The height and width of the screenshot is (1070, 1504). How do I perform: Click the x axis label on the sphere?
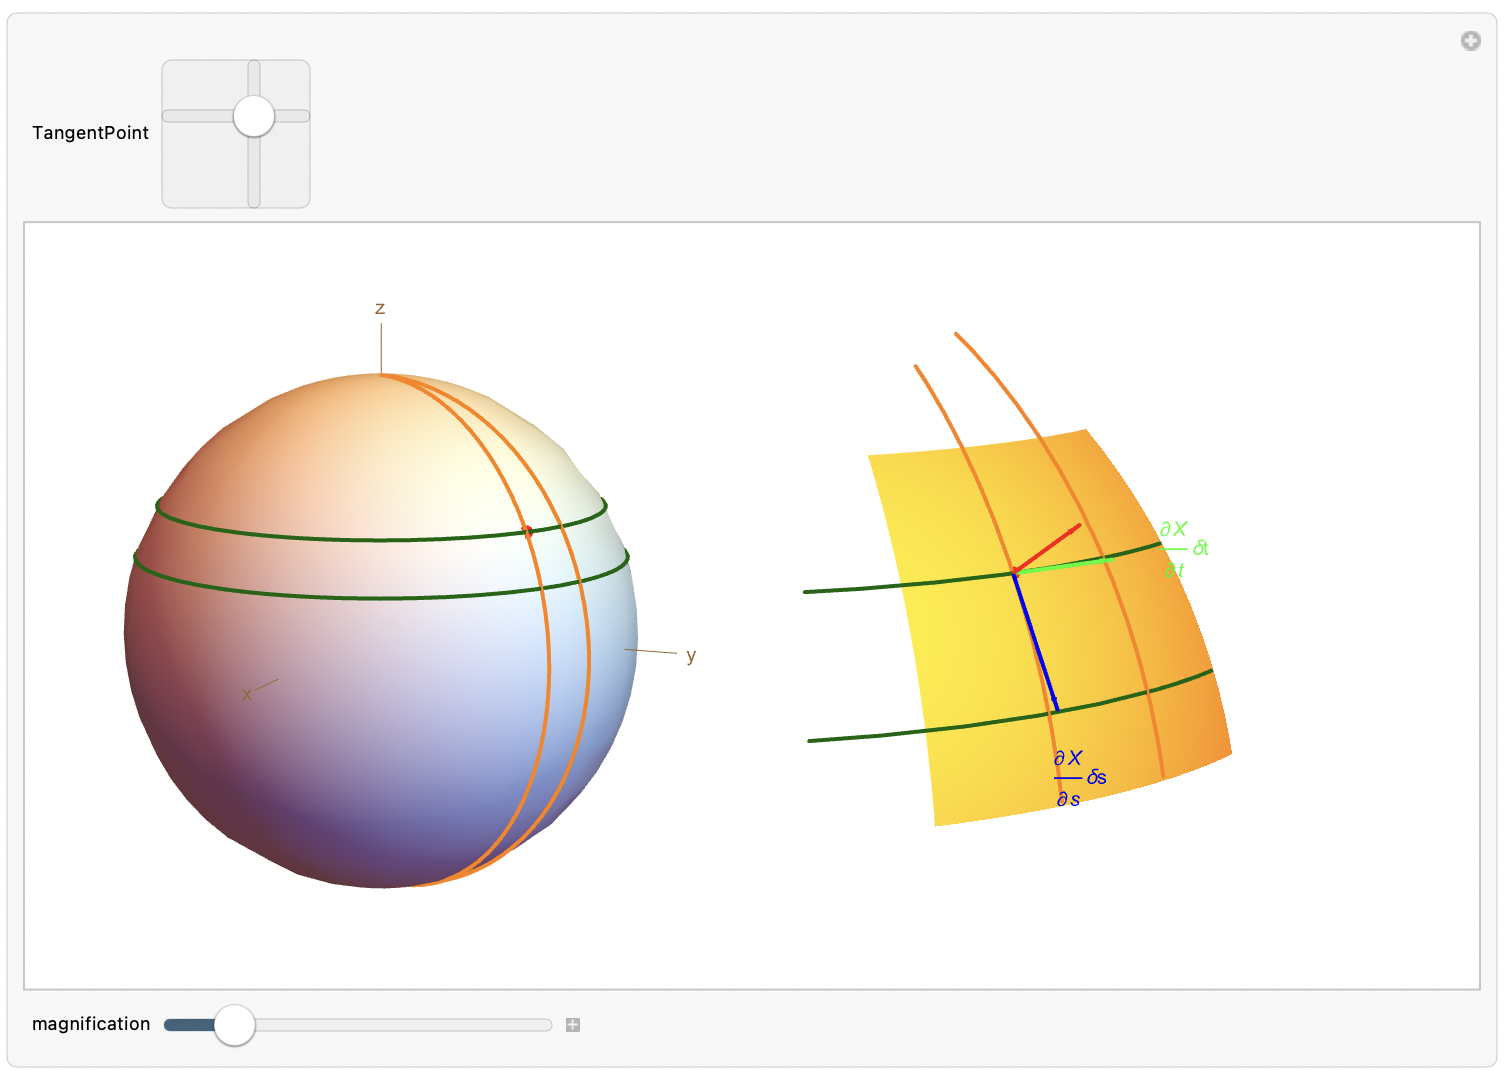[247, 694]
